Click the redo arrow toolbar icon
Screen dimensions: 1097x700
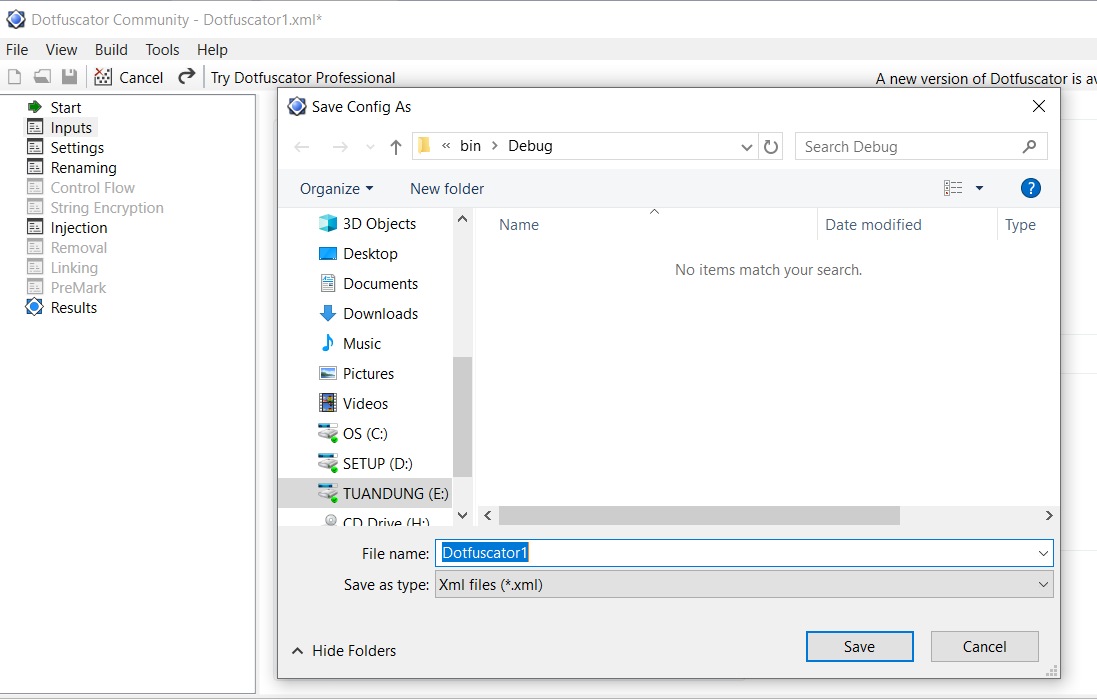pos(186,77)
